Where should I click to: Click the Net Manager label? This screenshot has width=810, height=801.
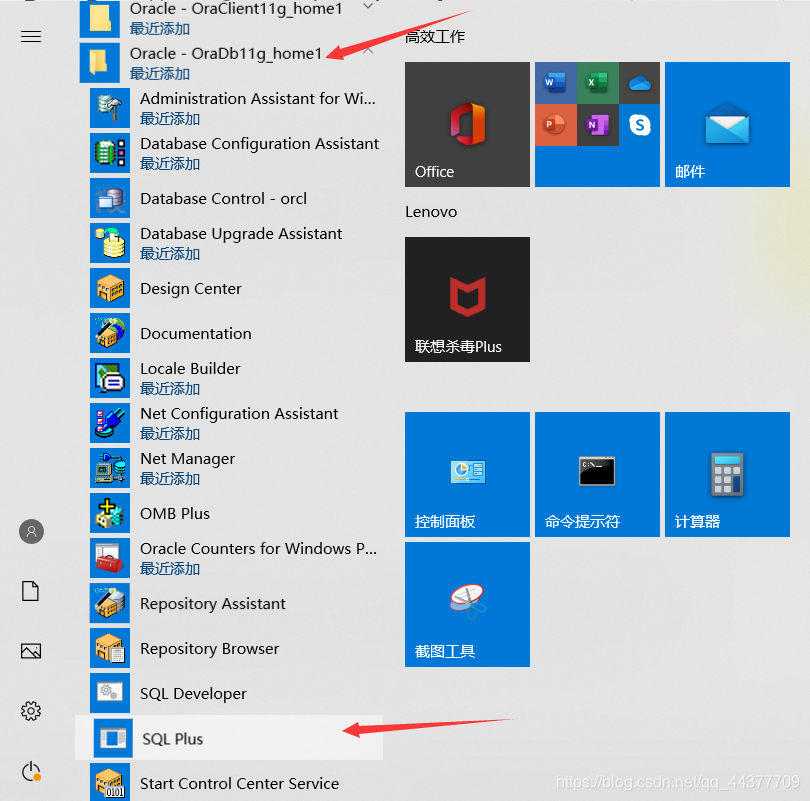click(188, 459)
